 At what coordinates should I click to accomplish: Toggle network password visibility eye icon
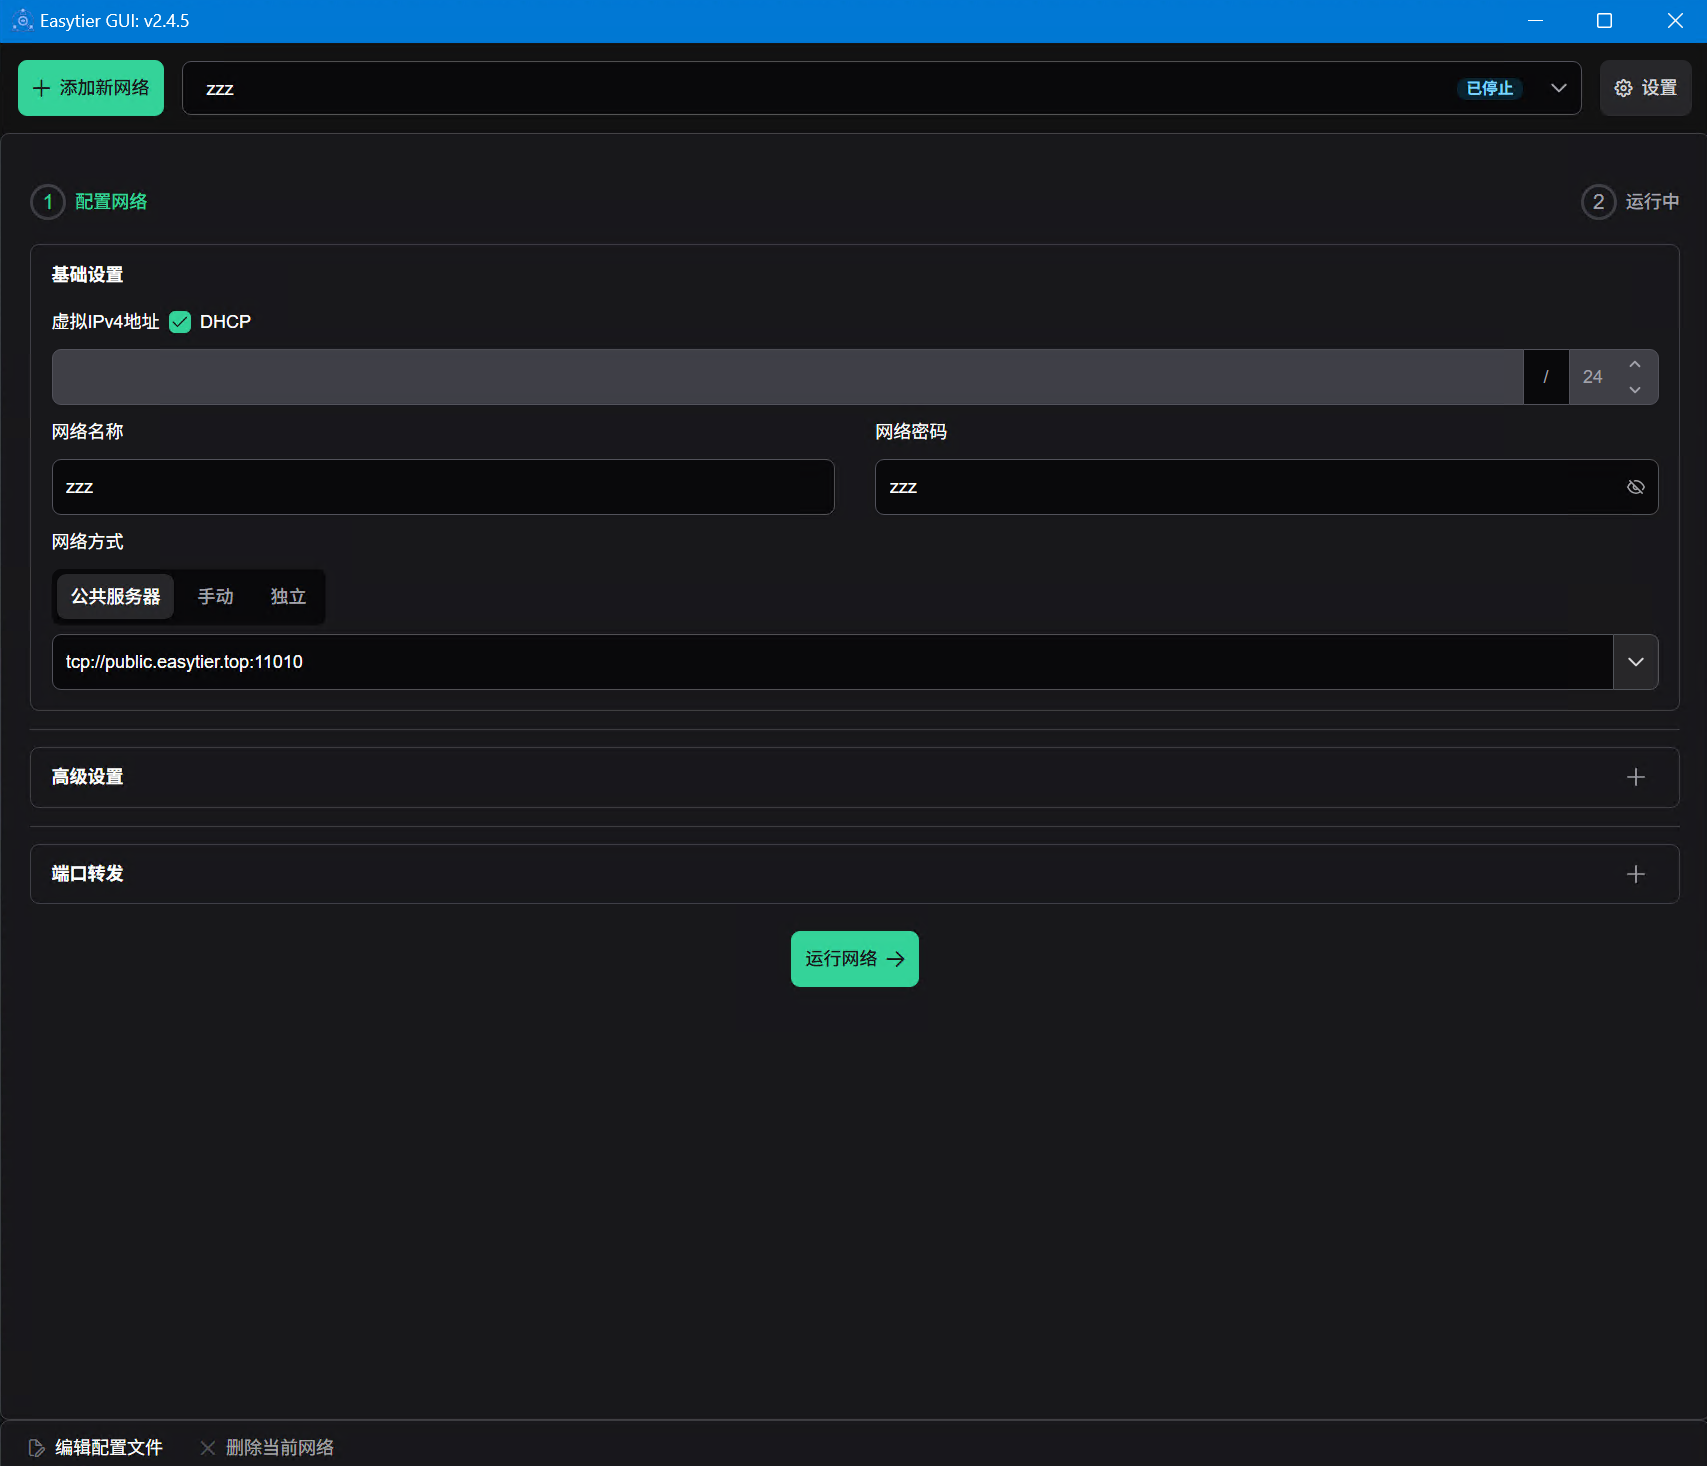click(1635, 487)
